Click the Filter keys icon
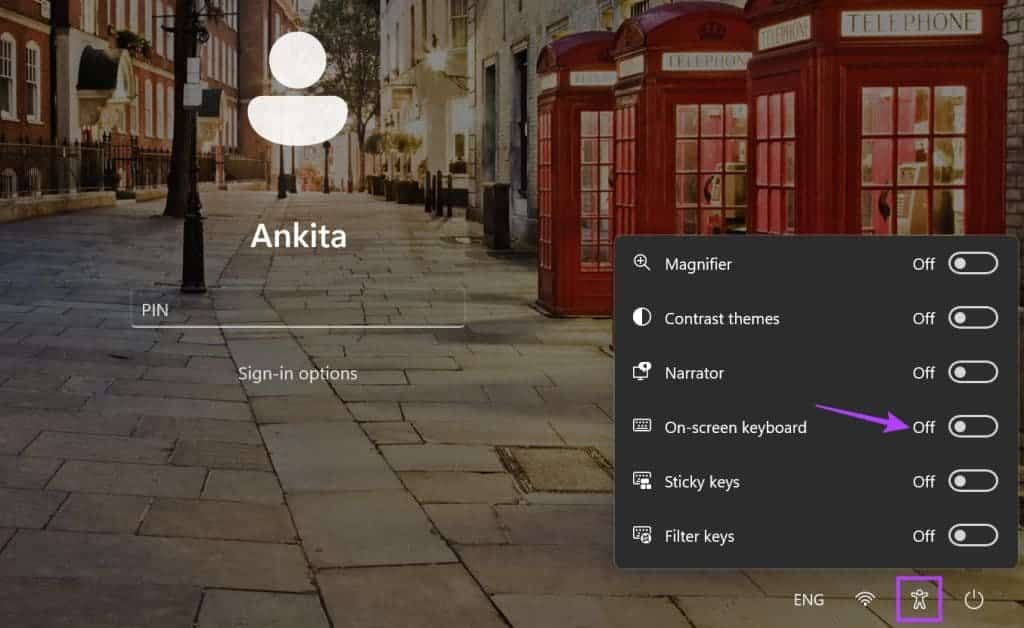 [x=642, y=536]
